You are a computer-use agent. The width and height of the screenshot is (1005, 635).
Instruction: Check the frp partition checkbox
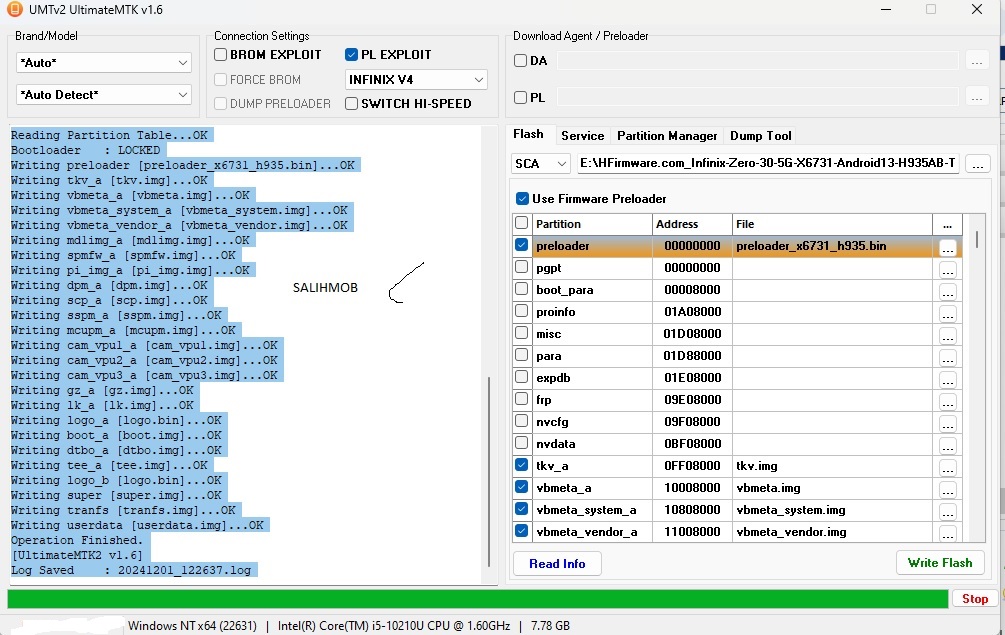coord(522,399)
